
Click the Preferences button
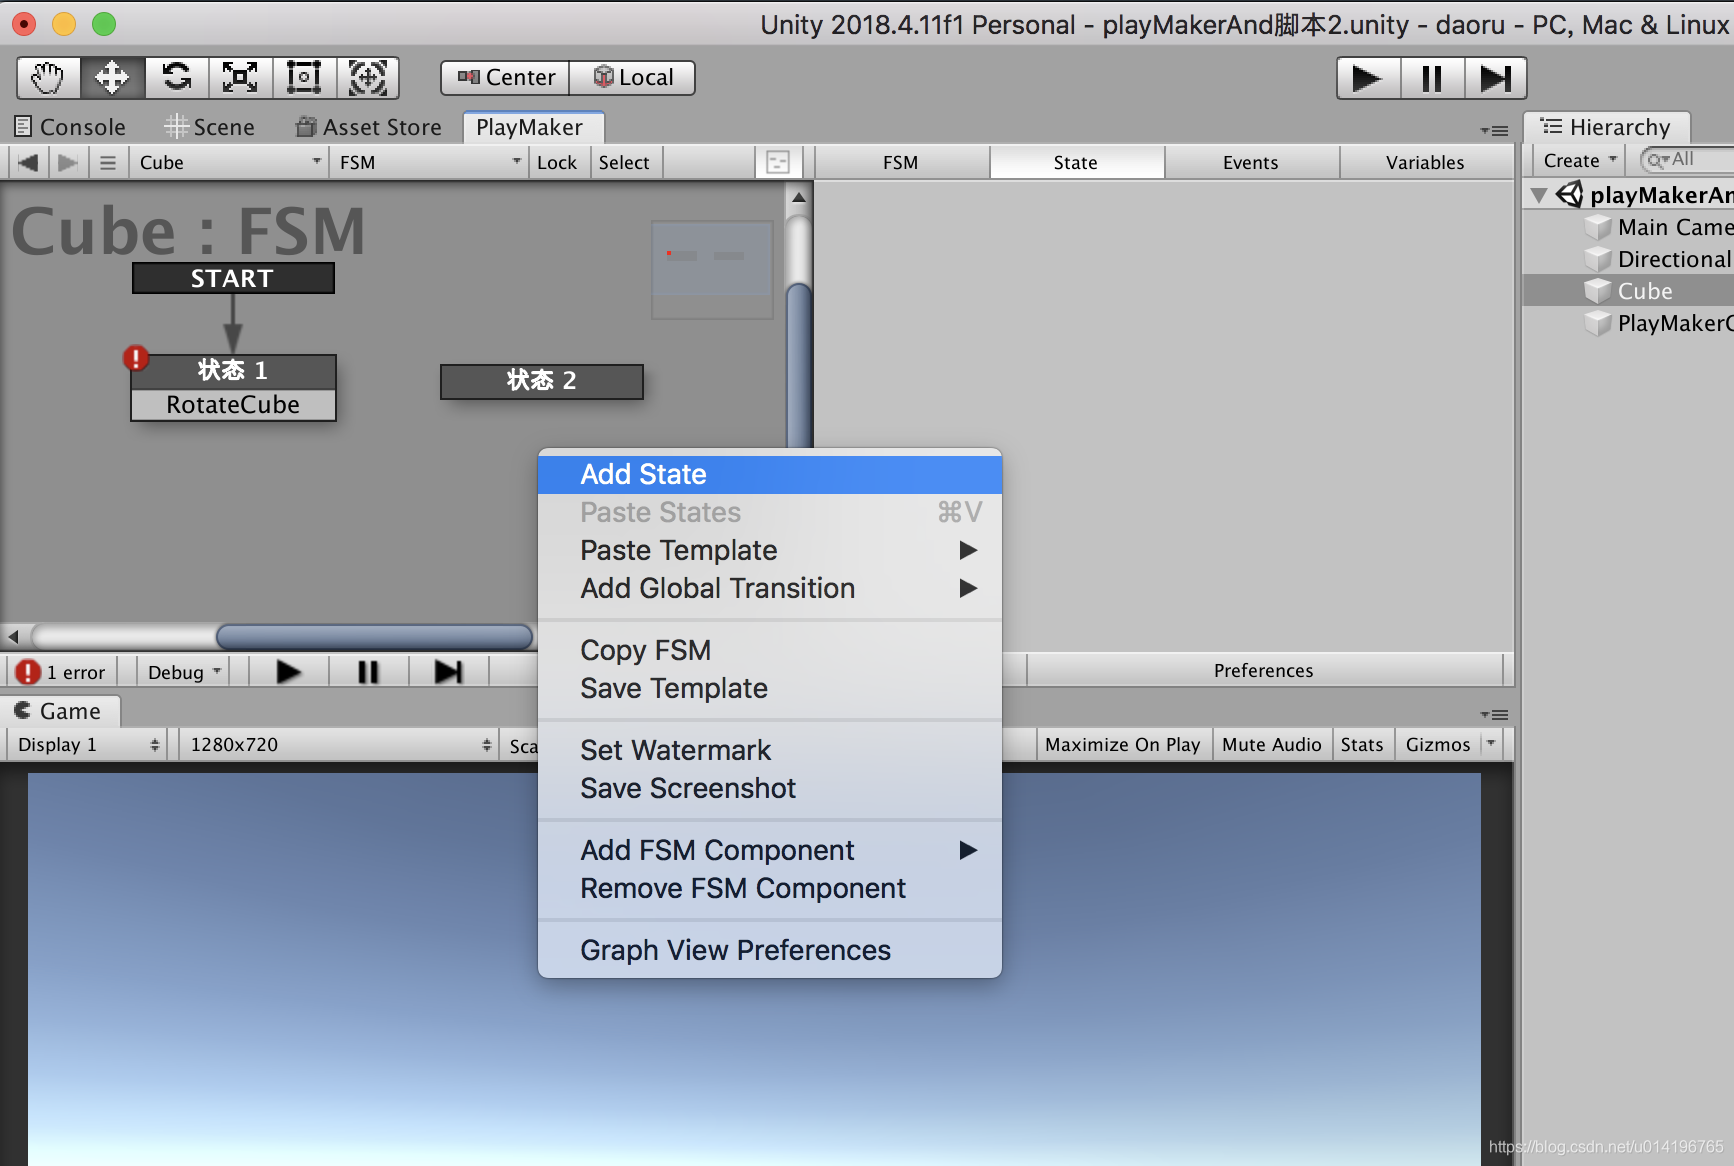coord(1264,670)
